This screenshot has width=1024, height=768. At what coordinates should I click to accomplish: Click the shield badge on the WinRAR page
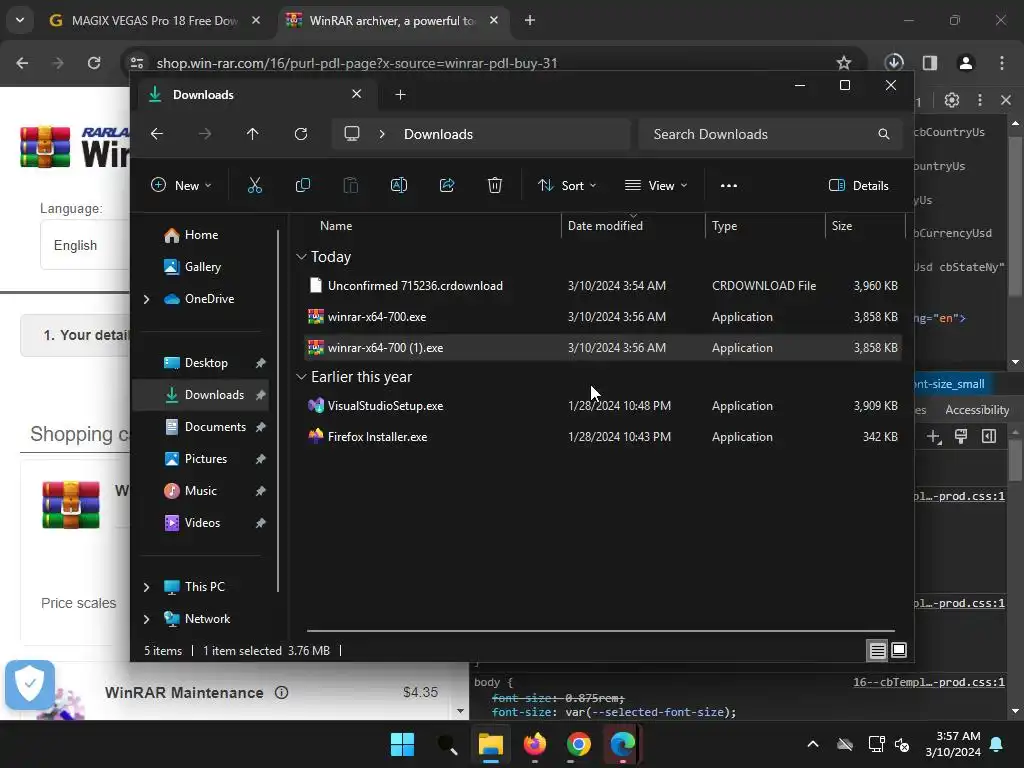[29, 684]
